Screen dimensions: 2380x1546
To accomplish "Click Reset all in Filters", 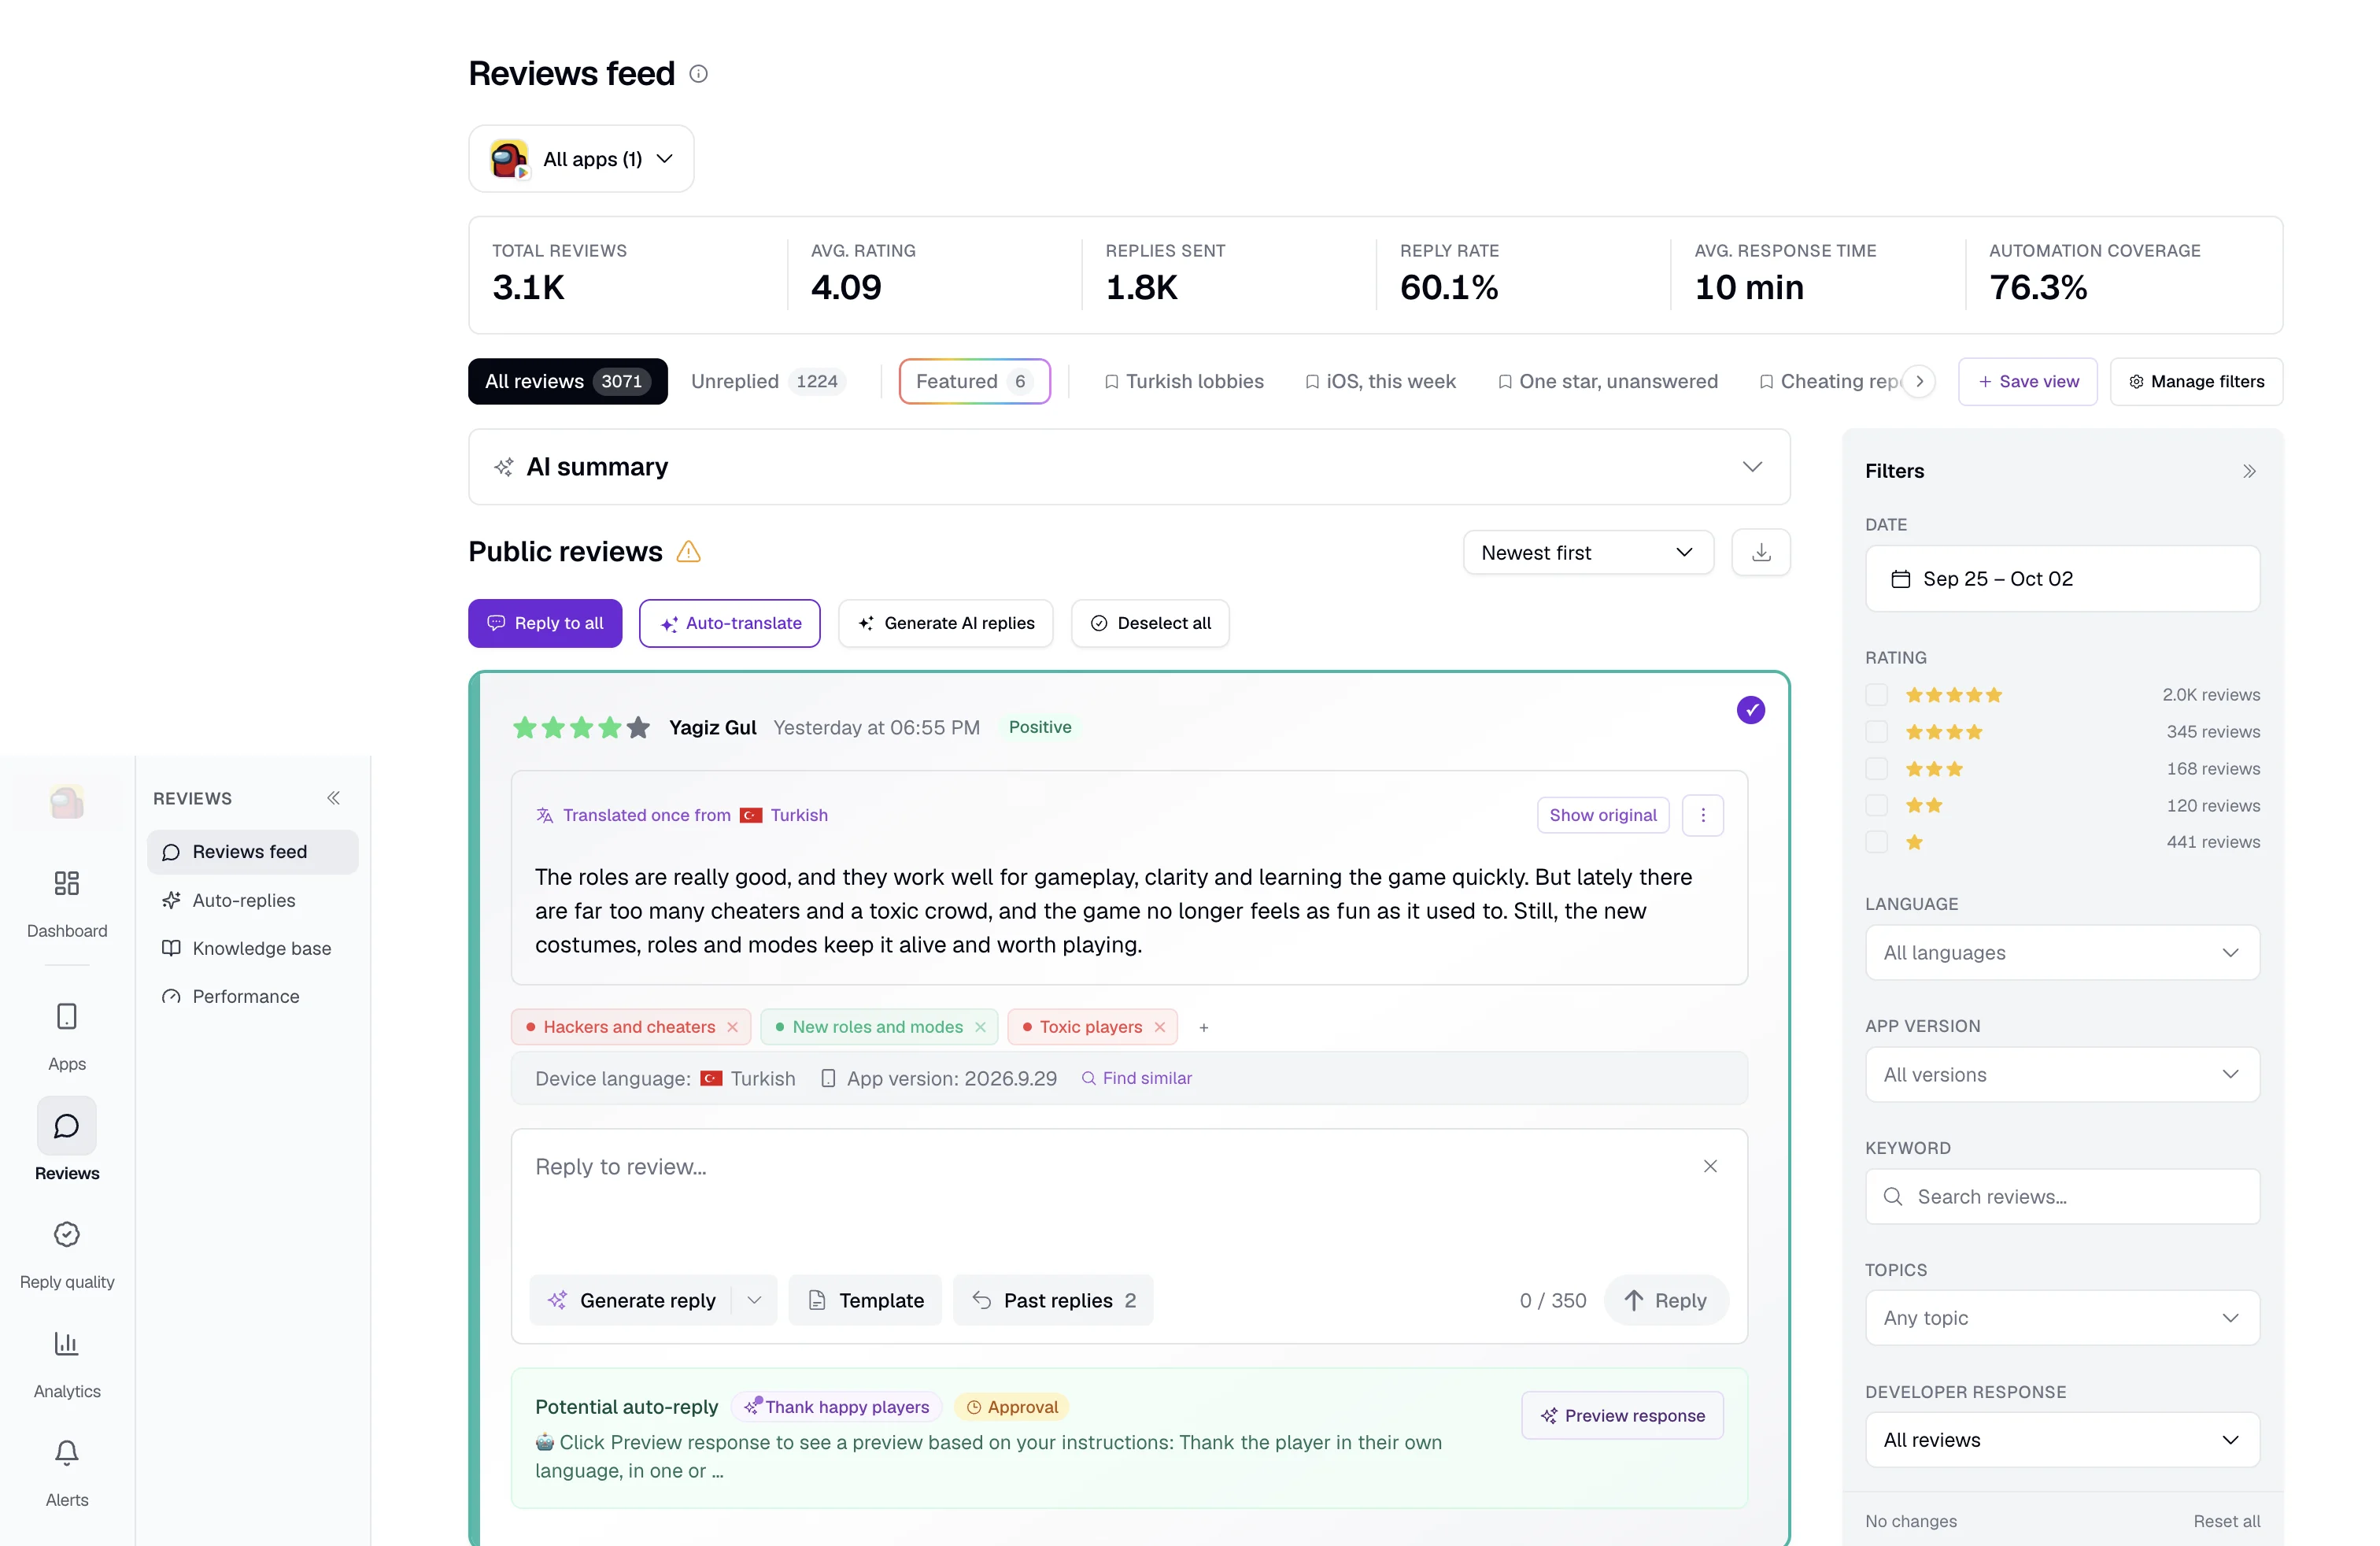I will pos(2226,1521).
